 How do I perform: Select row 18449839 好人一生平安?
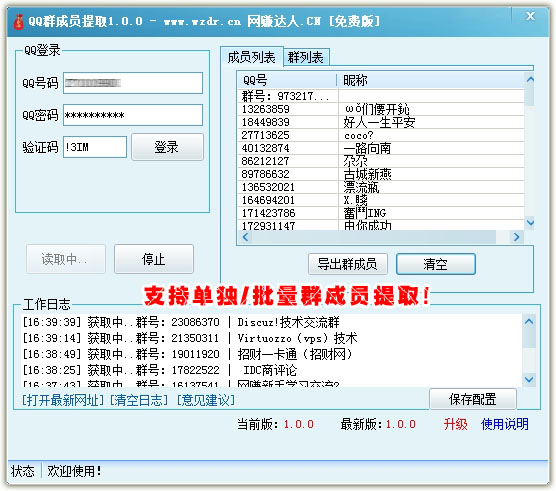pos(381,122)
